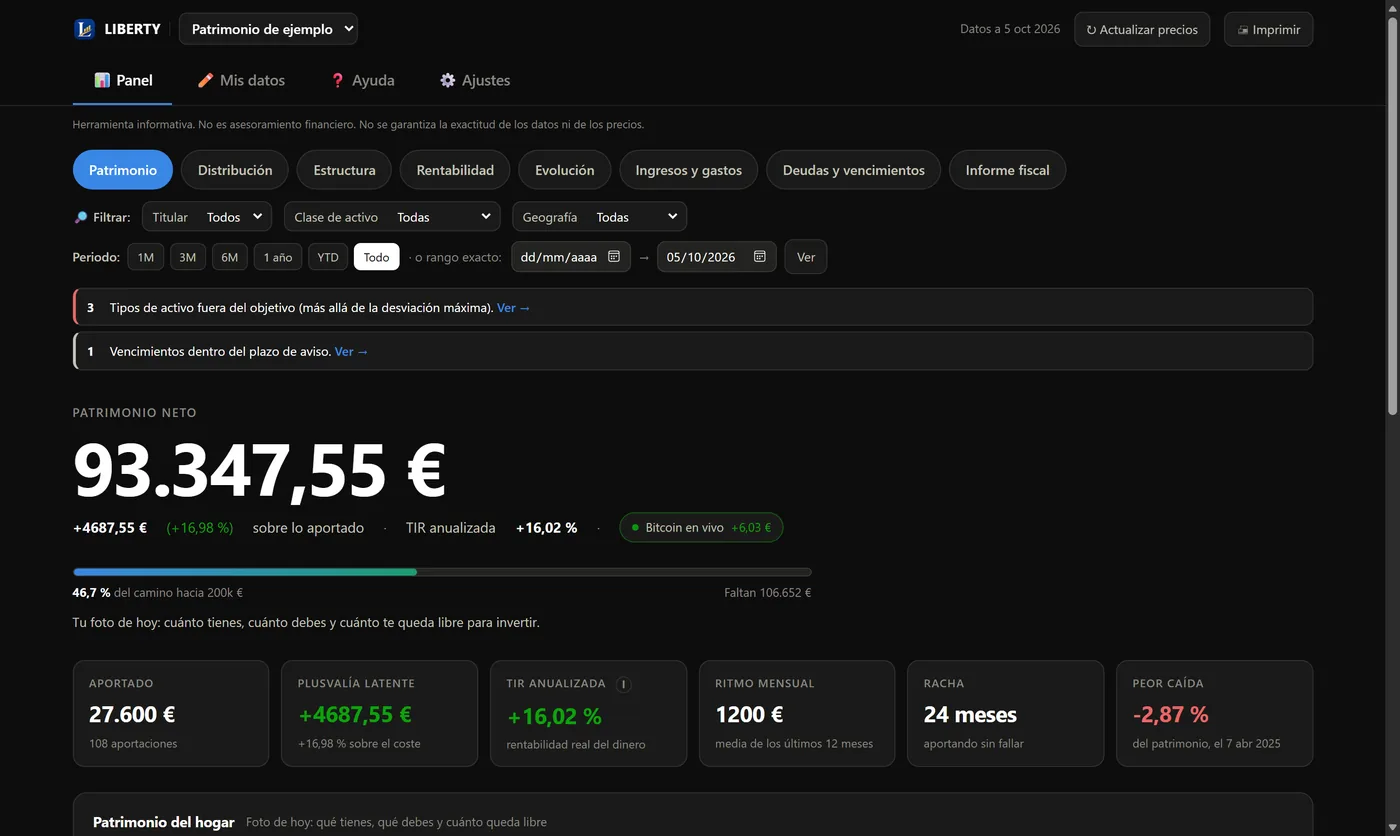The height and width of the screenshot is (836, 1400).
Task: Click the 200k goal progress bar
Action: pos(442,572)
